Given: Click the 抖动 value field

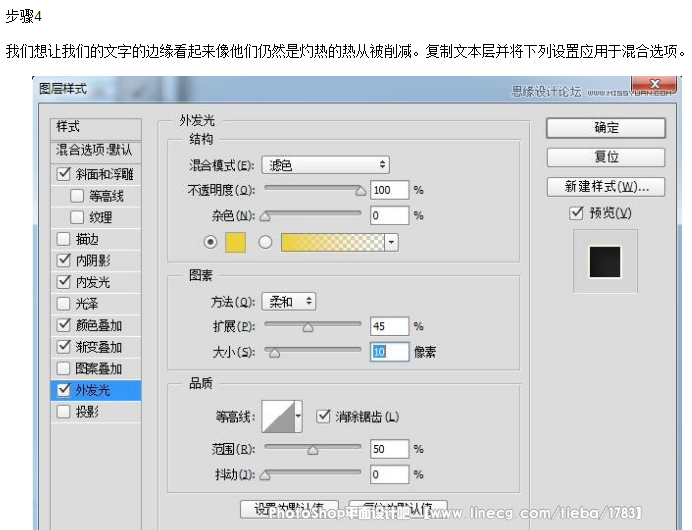Looking at the screenshot, I should point(390,474).
